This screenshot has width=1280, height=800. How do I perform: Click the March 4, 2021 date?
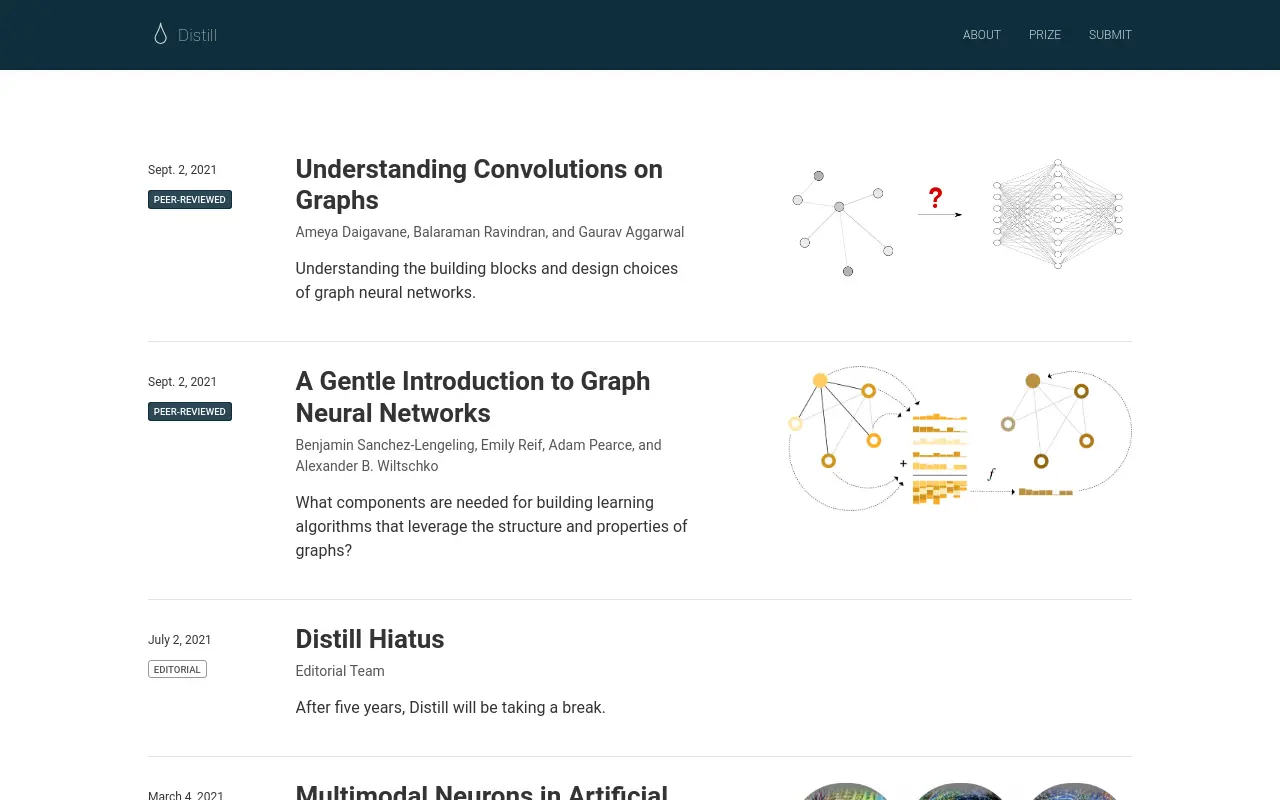(186, 795)
